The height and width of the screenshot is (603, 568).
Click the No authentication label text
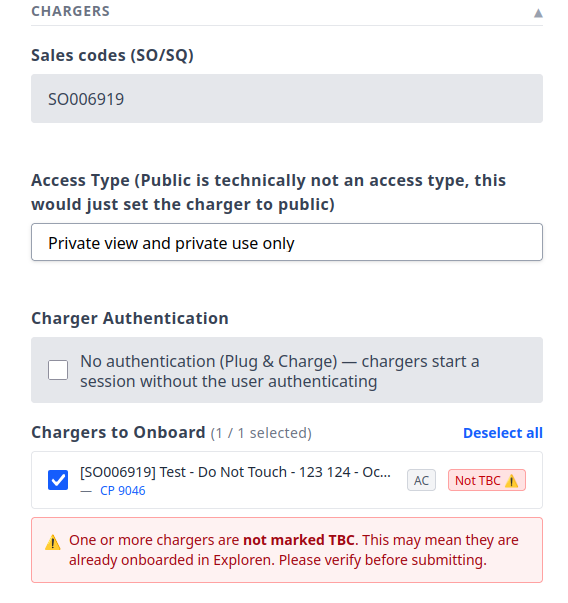[x=280, y=371]
